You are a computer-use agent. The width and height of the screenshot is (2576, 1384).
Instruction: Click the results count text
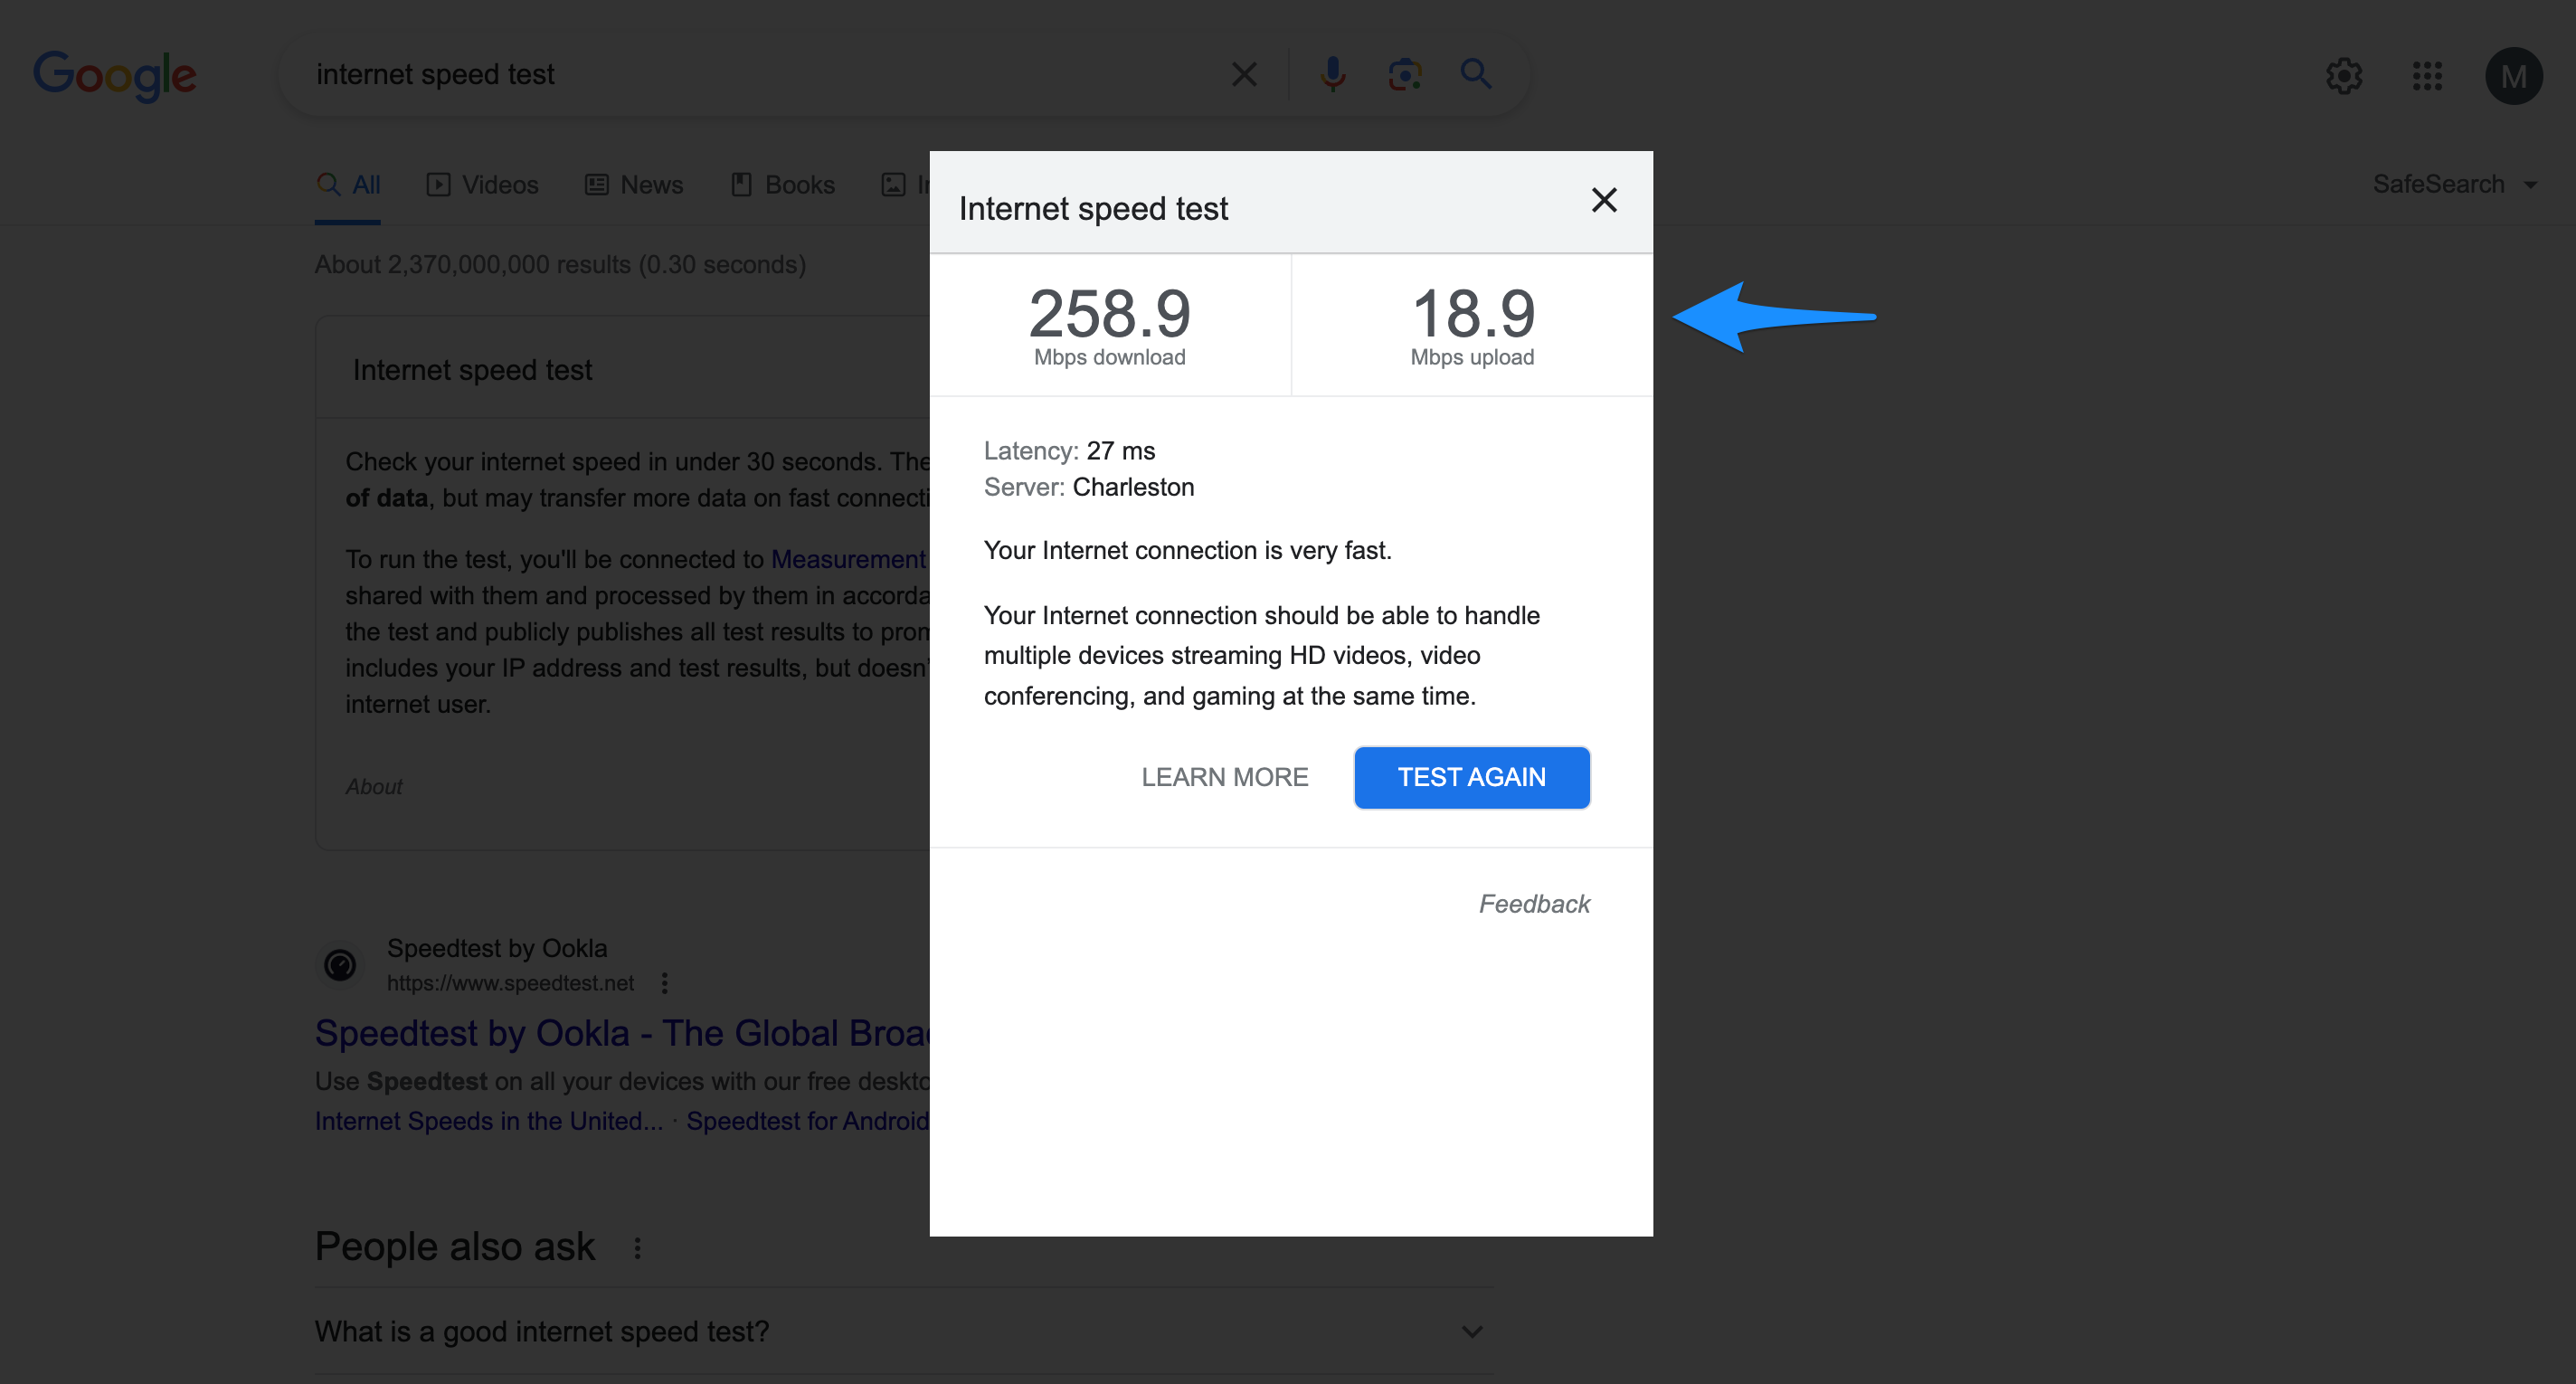coord(560,265)
